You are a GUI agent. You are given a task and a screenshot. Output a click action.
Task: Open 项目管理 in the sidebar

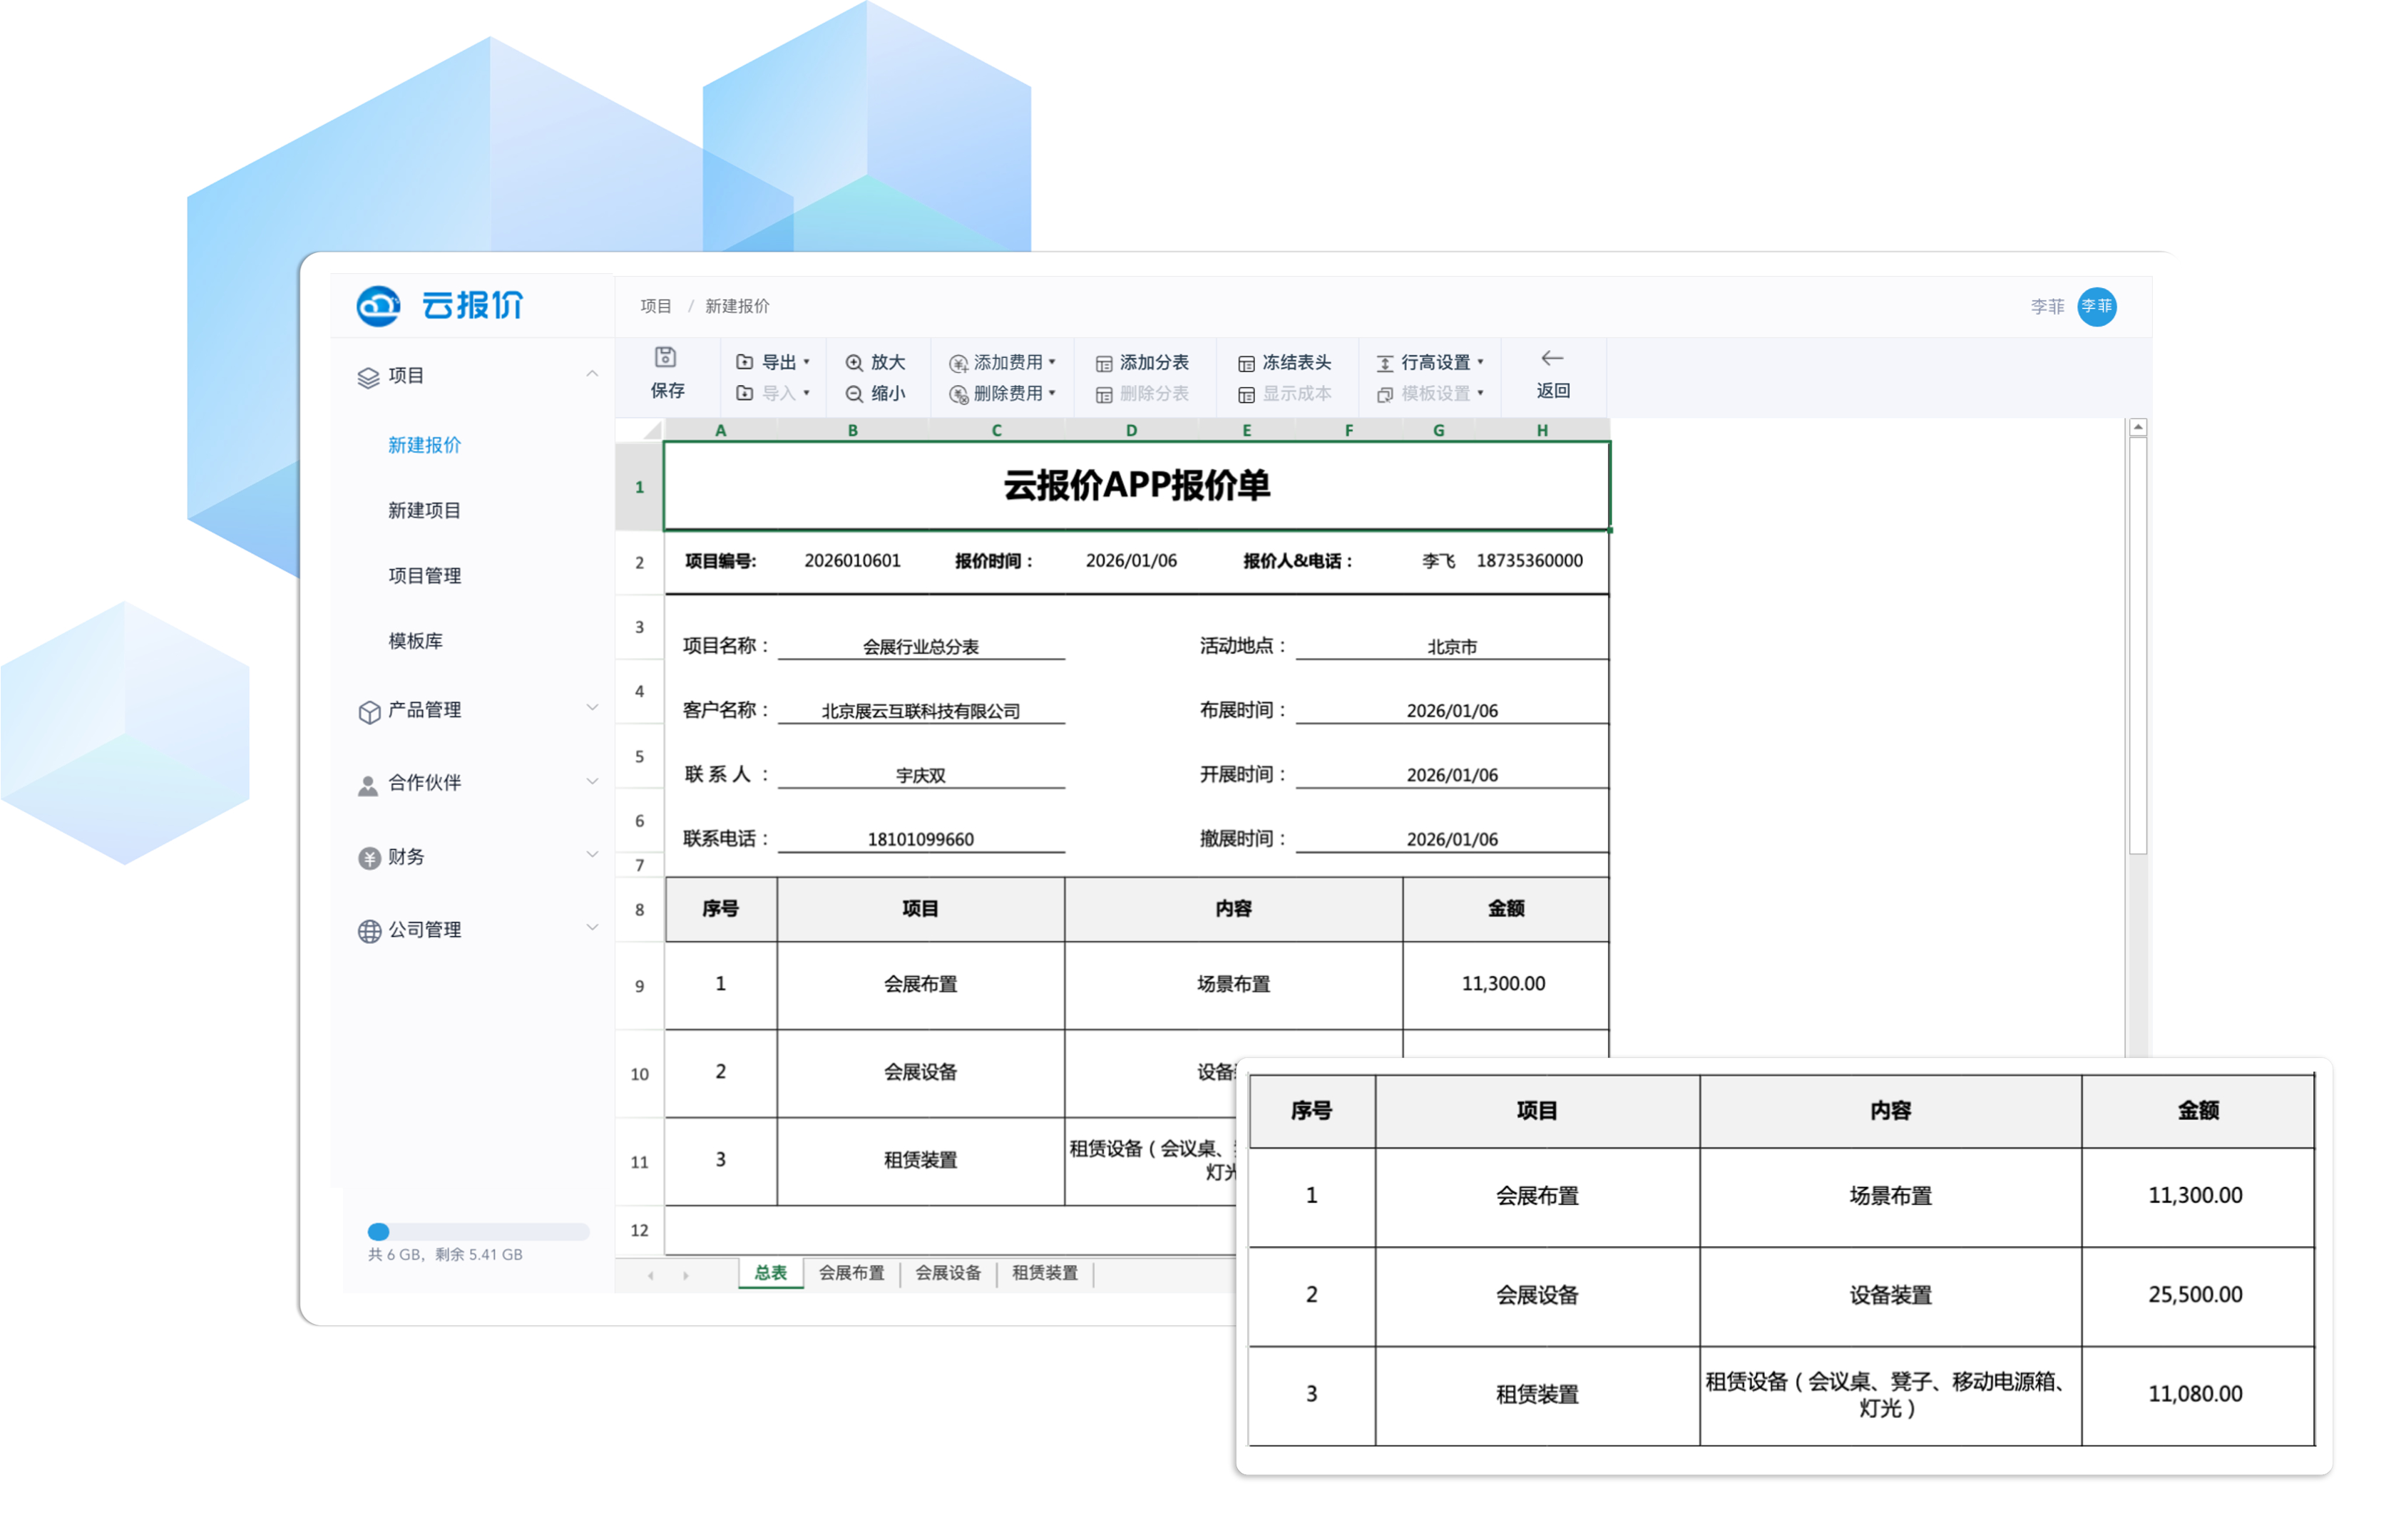(424, 575)
